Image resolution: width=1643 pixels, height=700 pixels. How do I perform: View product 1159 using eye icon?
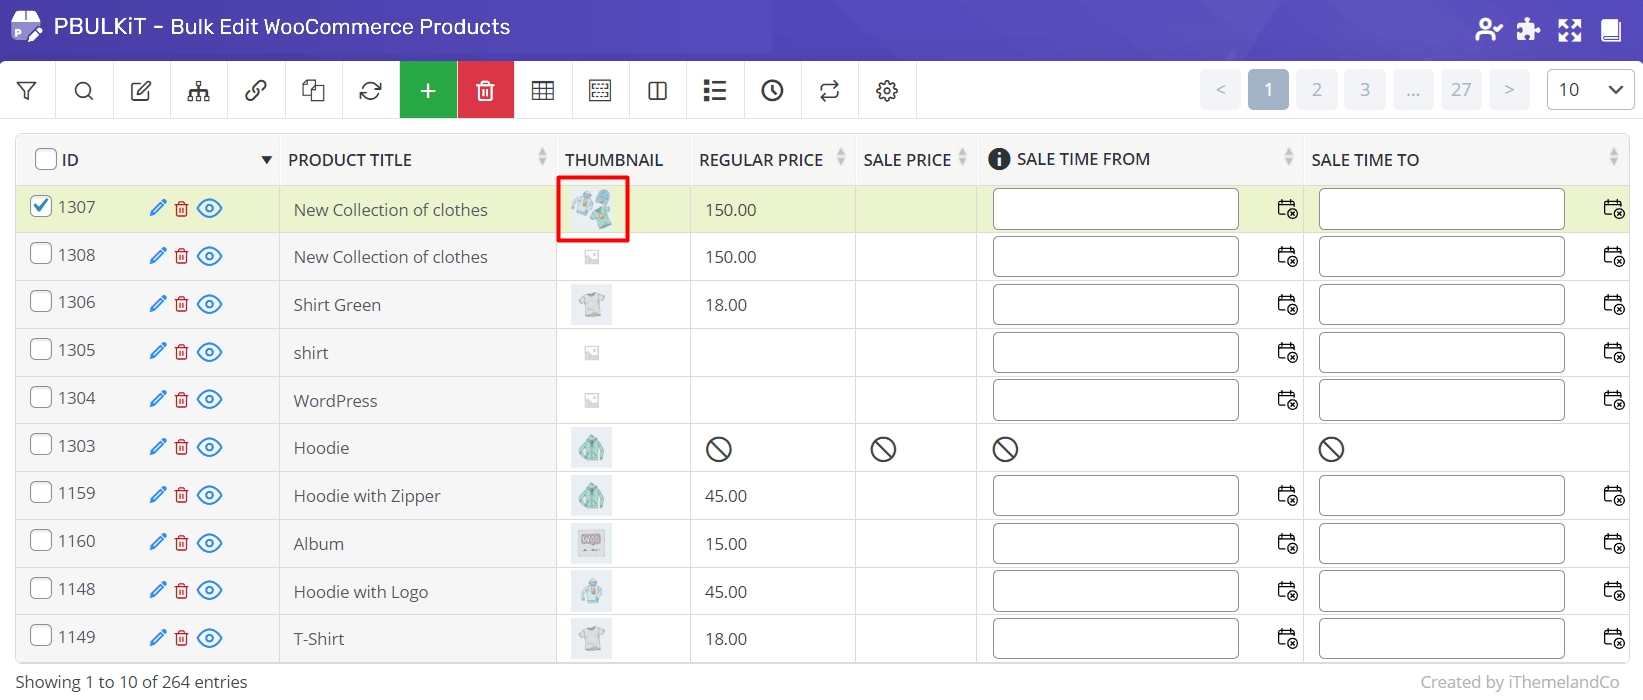(209, 495)
